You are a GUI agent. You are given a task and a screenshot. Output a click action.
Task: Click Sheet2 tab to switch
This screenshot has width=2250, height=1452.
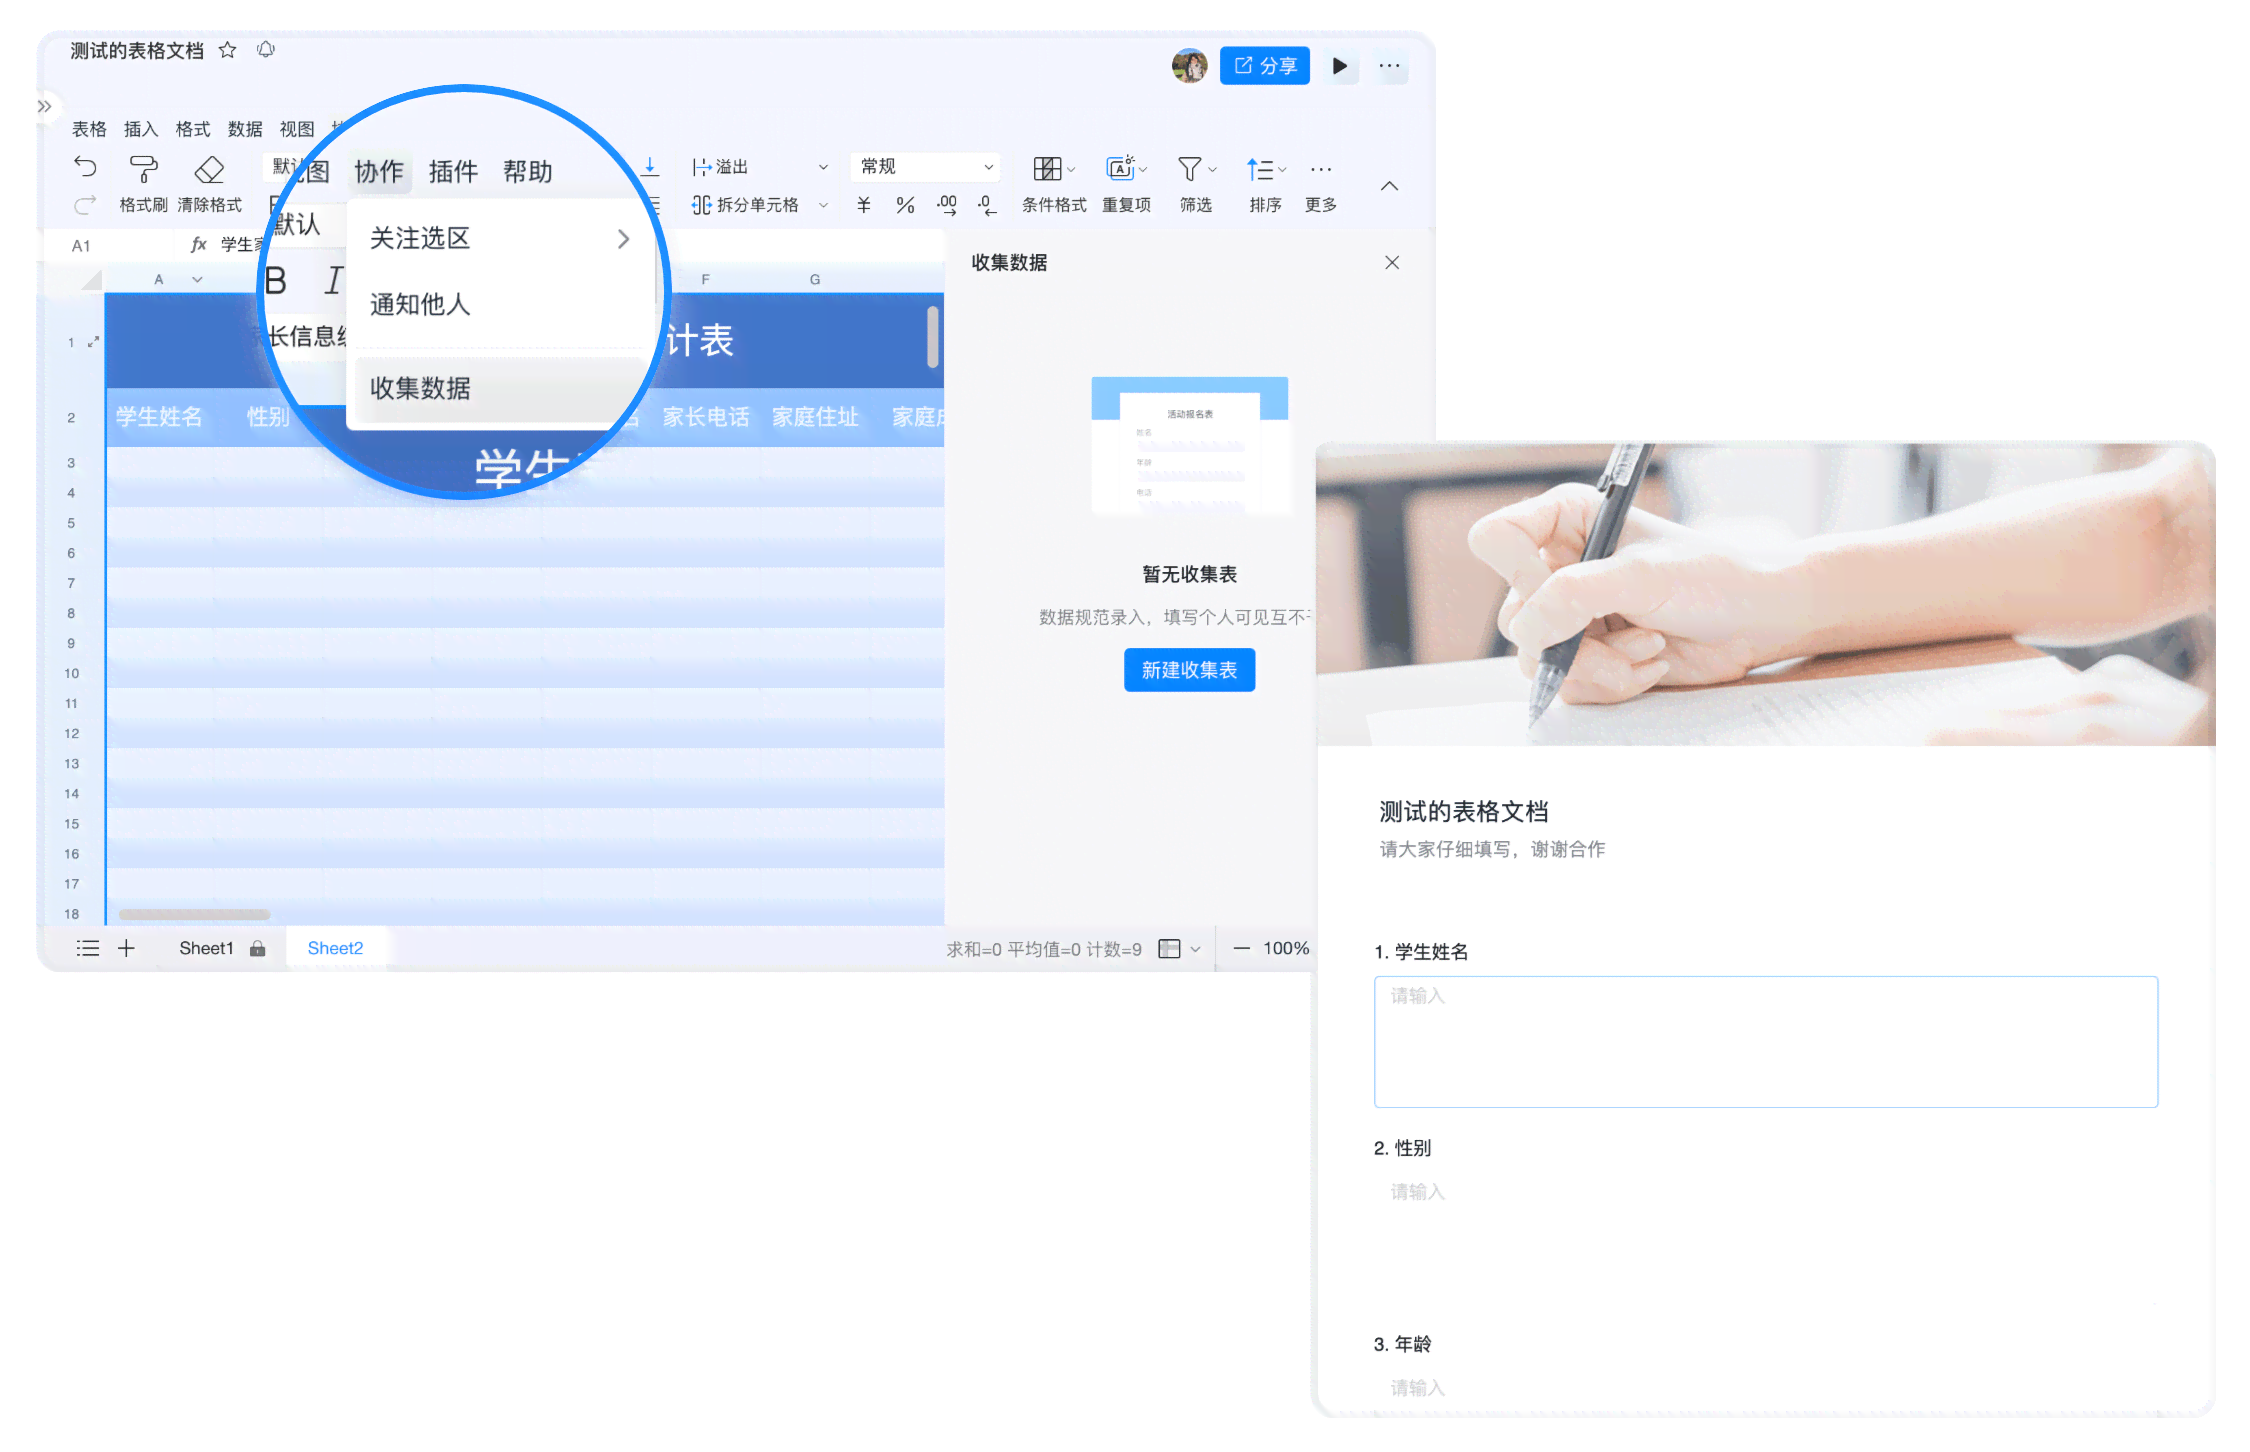pos(336,948)
